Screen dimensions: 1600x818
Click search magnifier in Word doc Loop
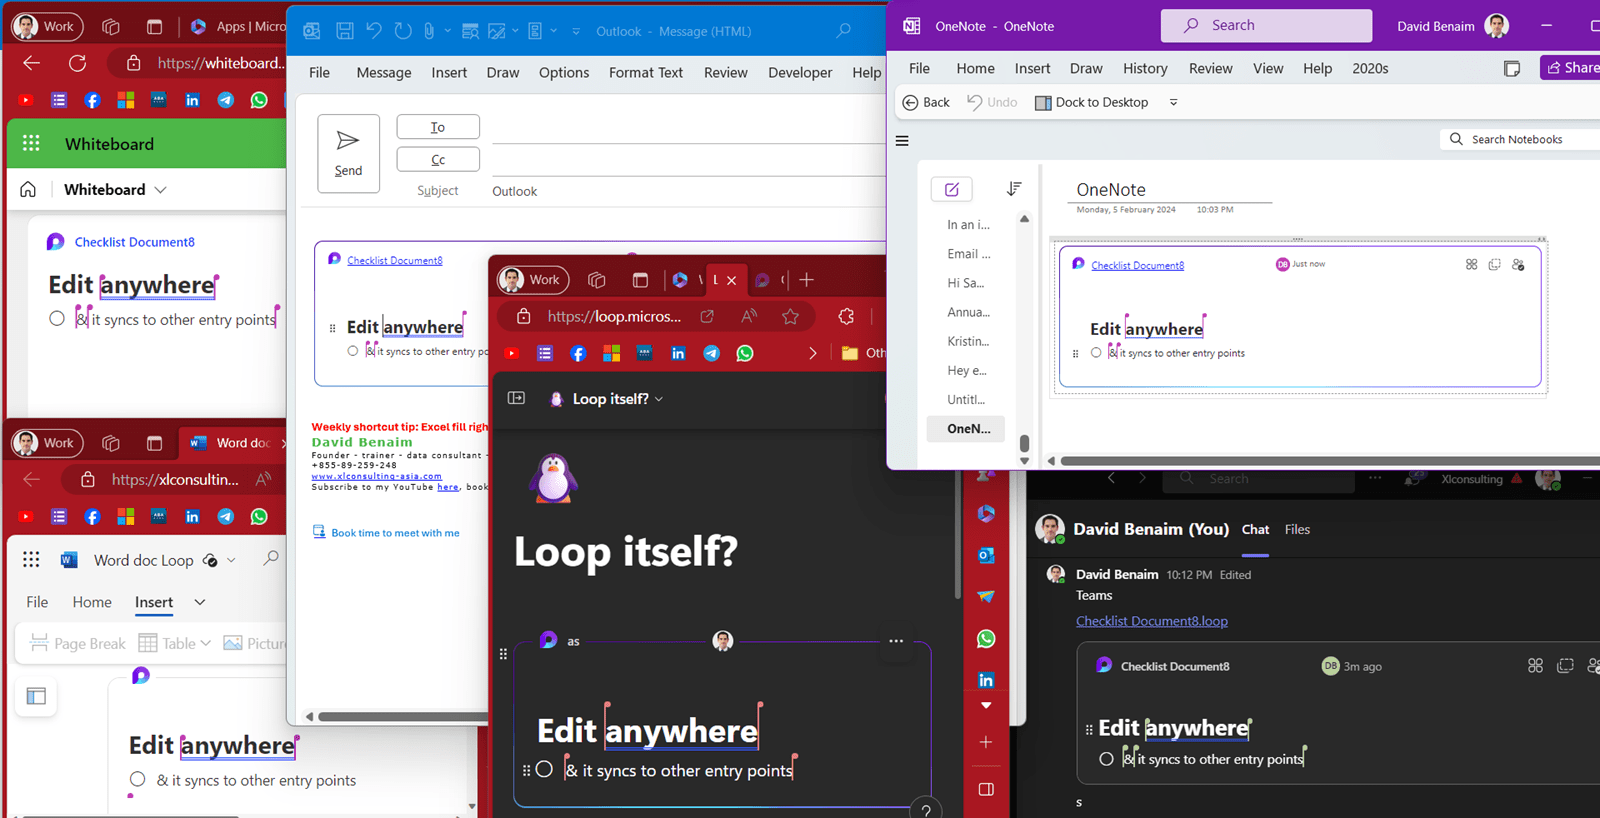(271, 559)
